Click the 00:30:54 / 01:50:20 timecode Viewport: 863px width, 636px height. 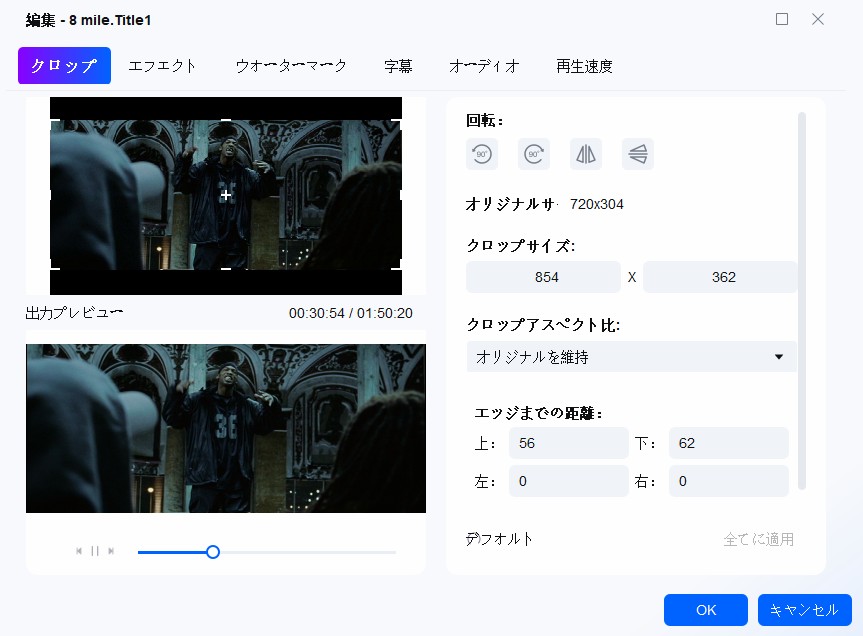351,313
